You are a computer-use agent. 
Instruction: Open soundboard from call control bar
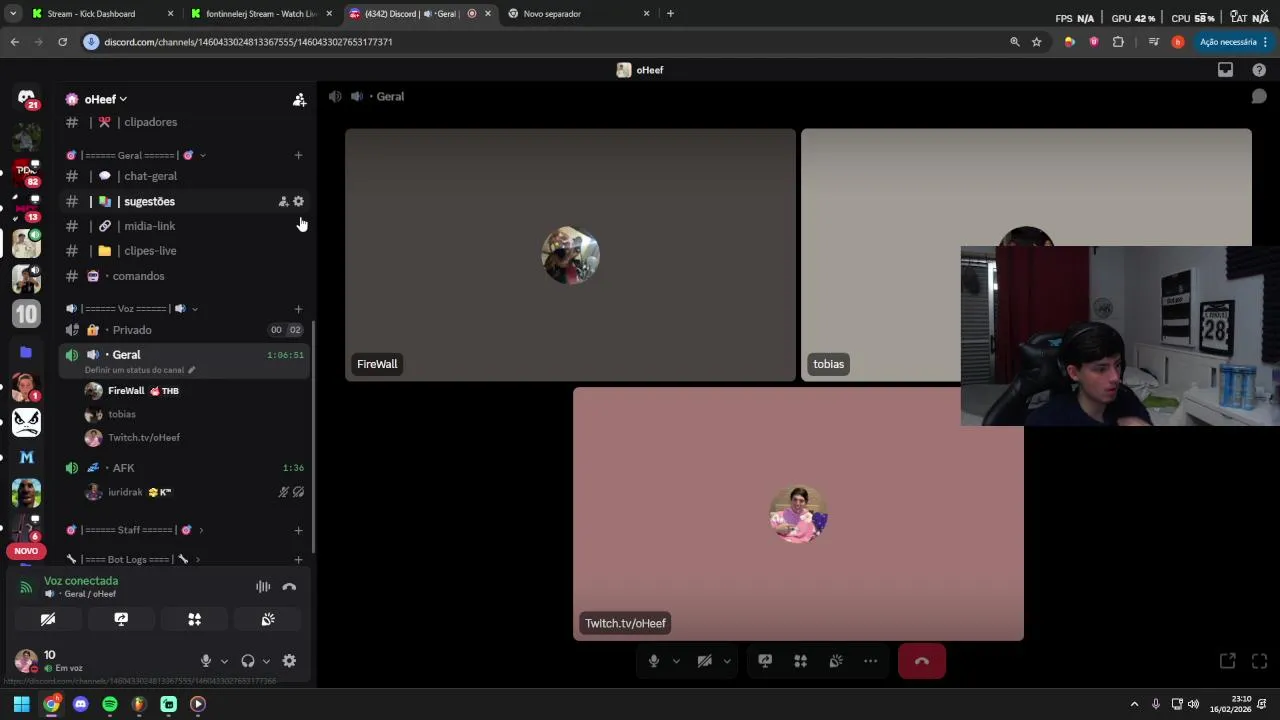(836, 661)
